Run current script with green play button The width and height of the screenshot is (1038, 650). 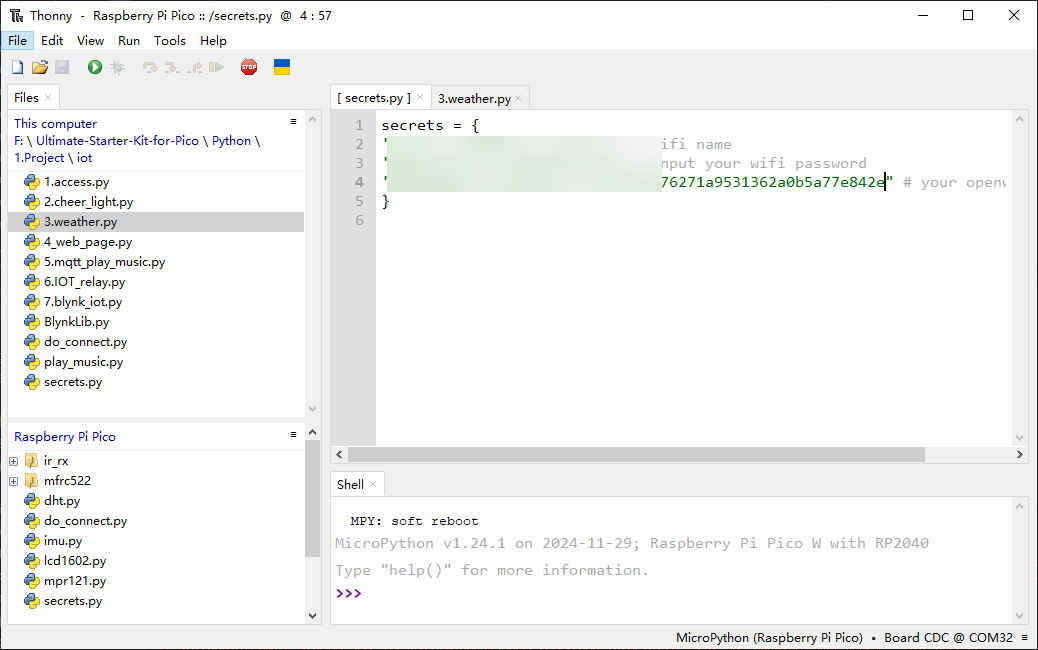(95, 67)
